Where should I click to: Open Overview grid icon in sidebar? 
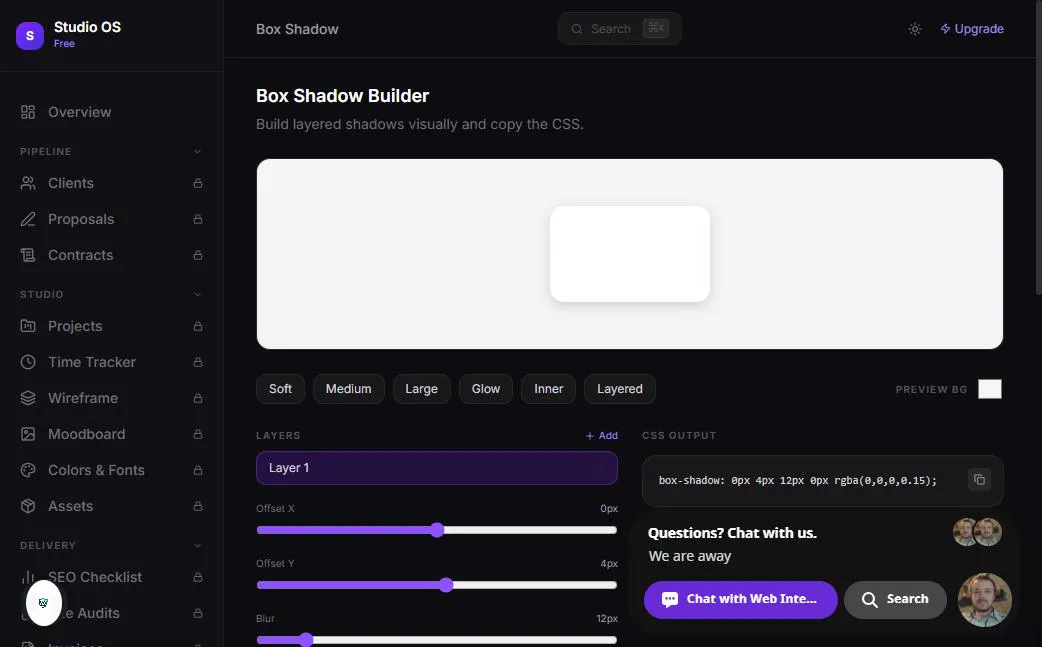coord(28,112)
